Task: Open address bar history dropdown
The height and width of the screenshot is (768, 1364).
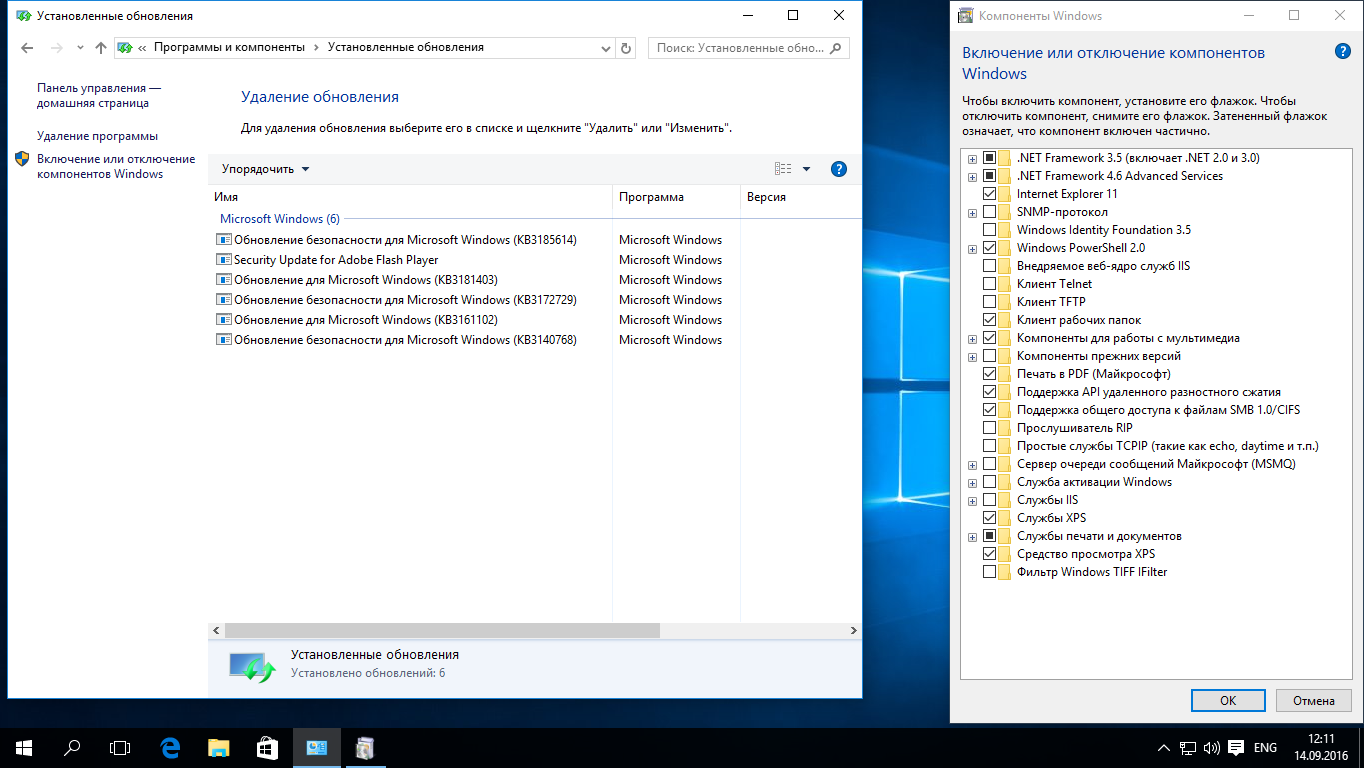Action: coord(606,48)
